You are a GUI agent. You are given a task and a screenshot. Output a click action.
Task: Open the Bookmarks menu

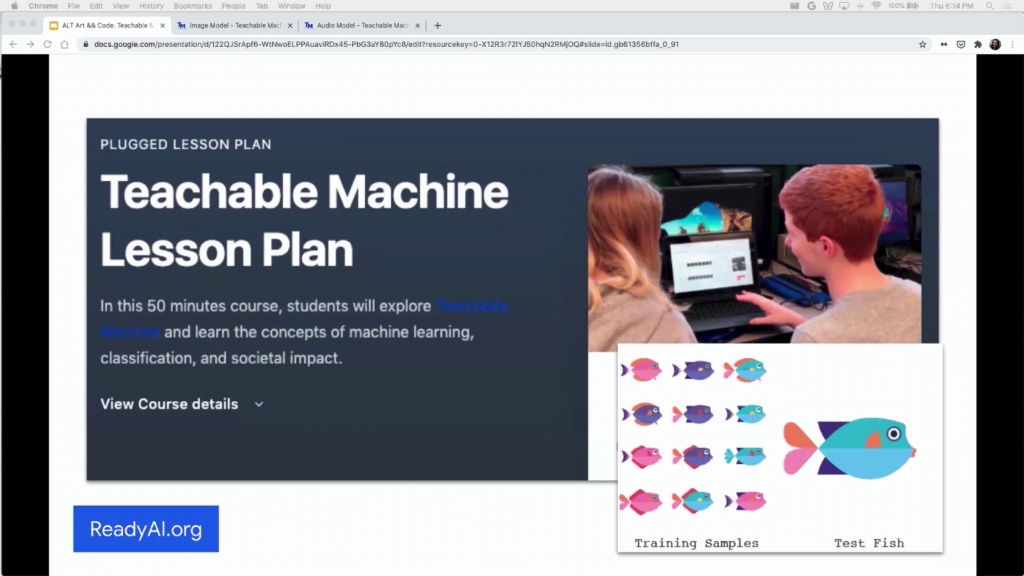193,6
